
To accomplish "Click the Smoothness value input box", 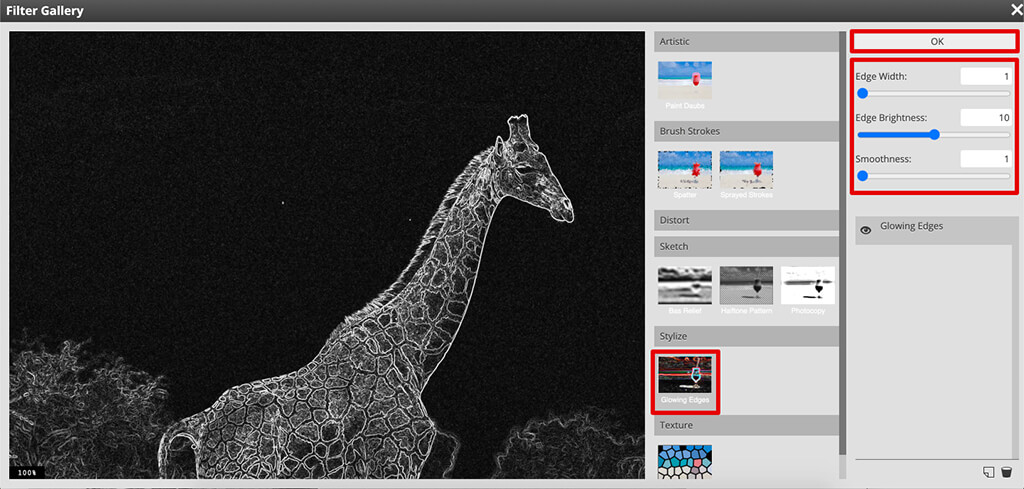I will click(986, 159).
